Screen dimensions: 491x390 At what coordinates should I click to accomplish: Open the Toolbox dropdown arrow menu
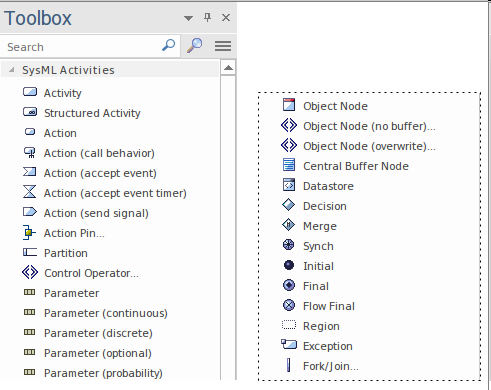click(x=188, y=18)
